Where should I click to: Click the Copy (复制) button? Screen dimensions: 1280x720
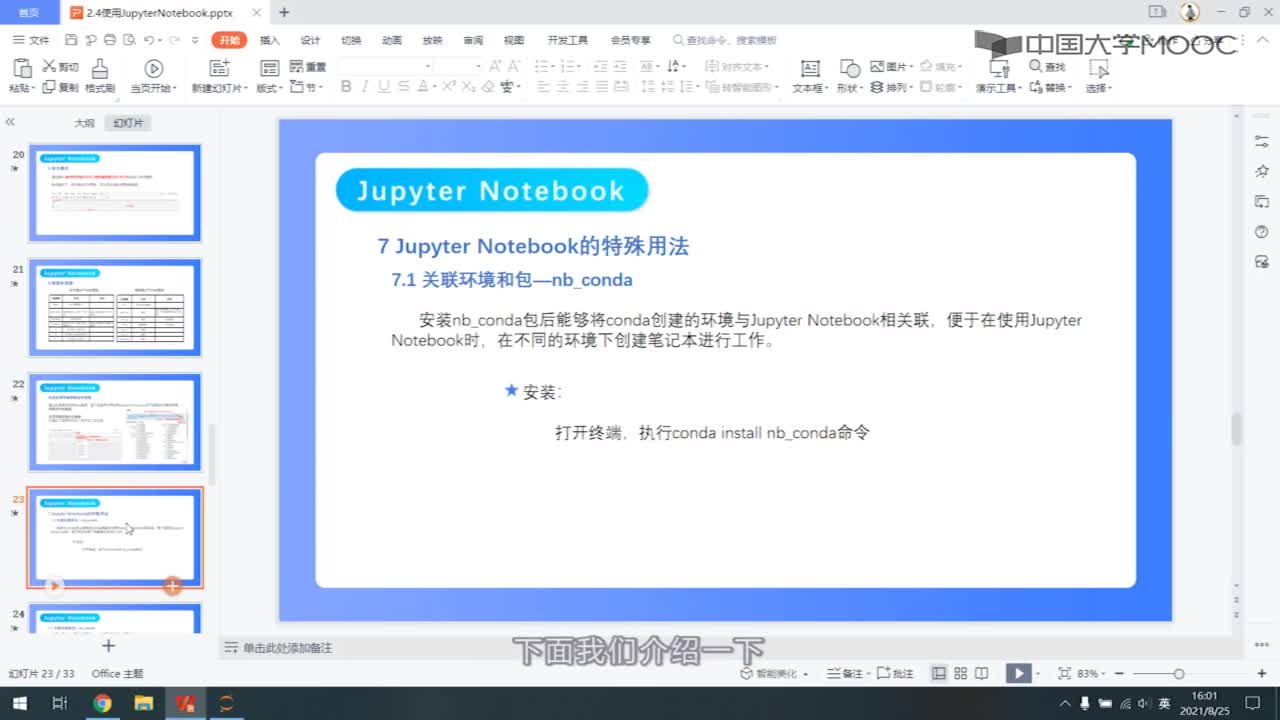coord(60,88)
